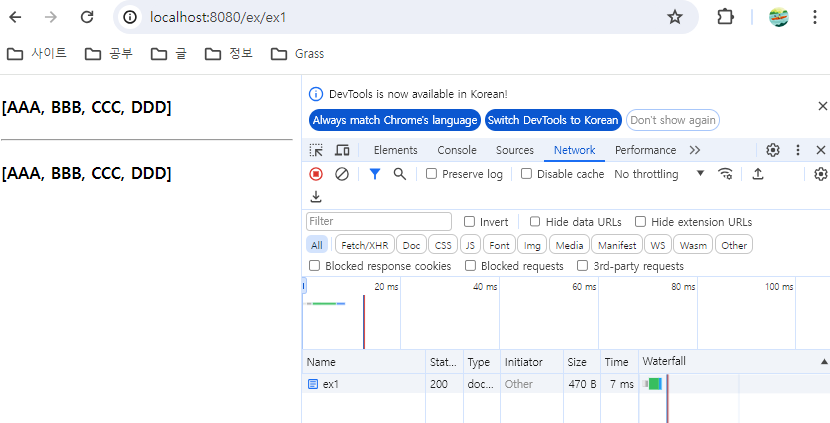Open network search magnifier
Screen dimensions: 830x423
(400, 174)
